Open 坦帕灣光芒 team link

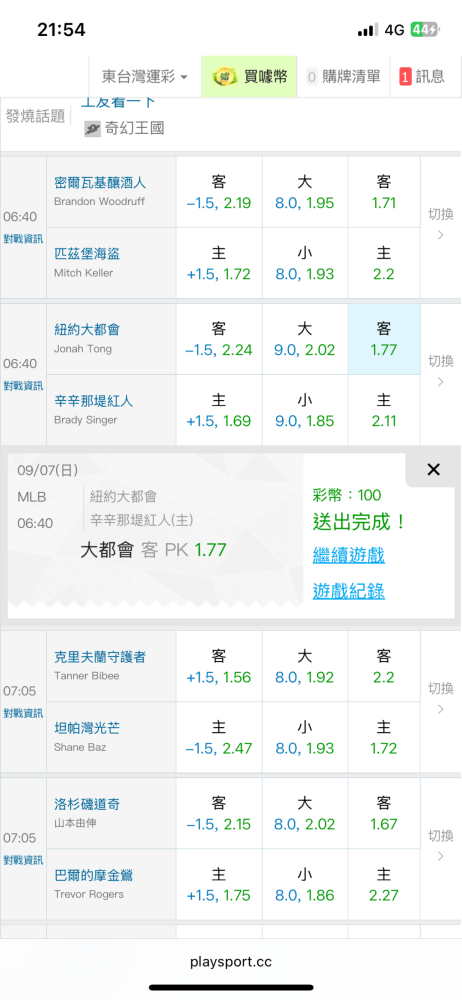click(87, 728)
